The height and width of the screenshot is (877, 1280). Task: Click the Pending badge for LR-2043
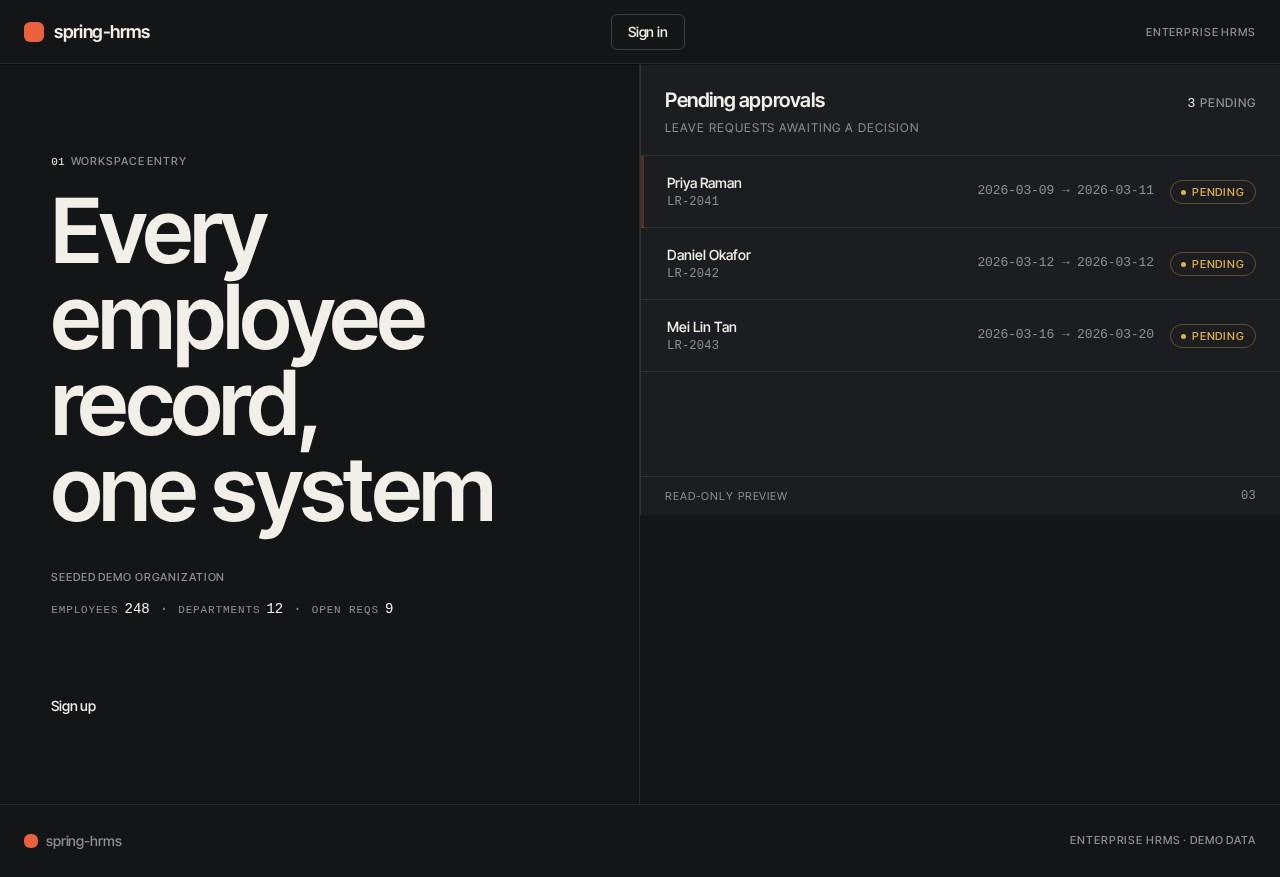(1213, 336)
